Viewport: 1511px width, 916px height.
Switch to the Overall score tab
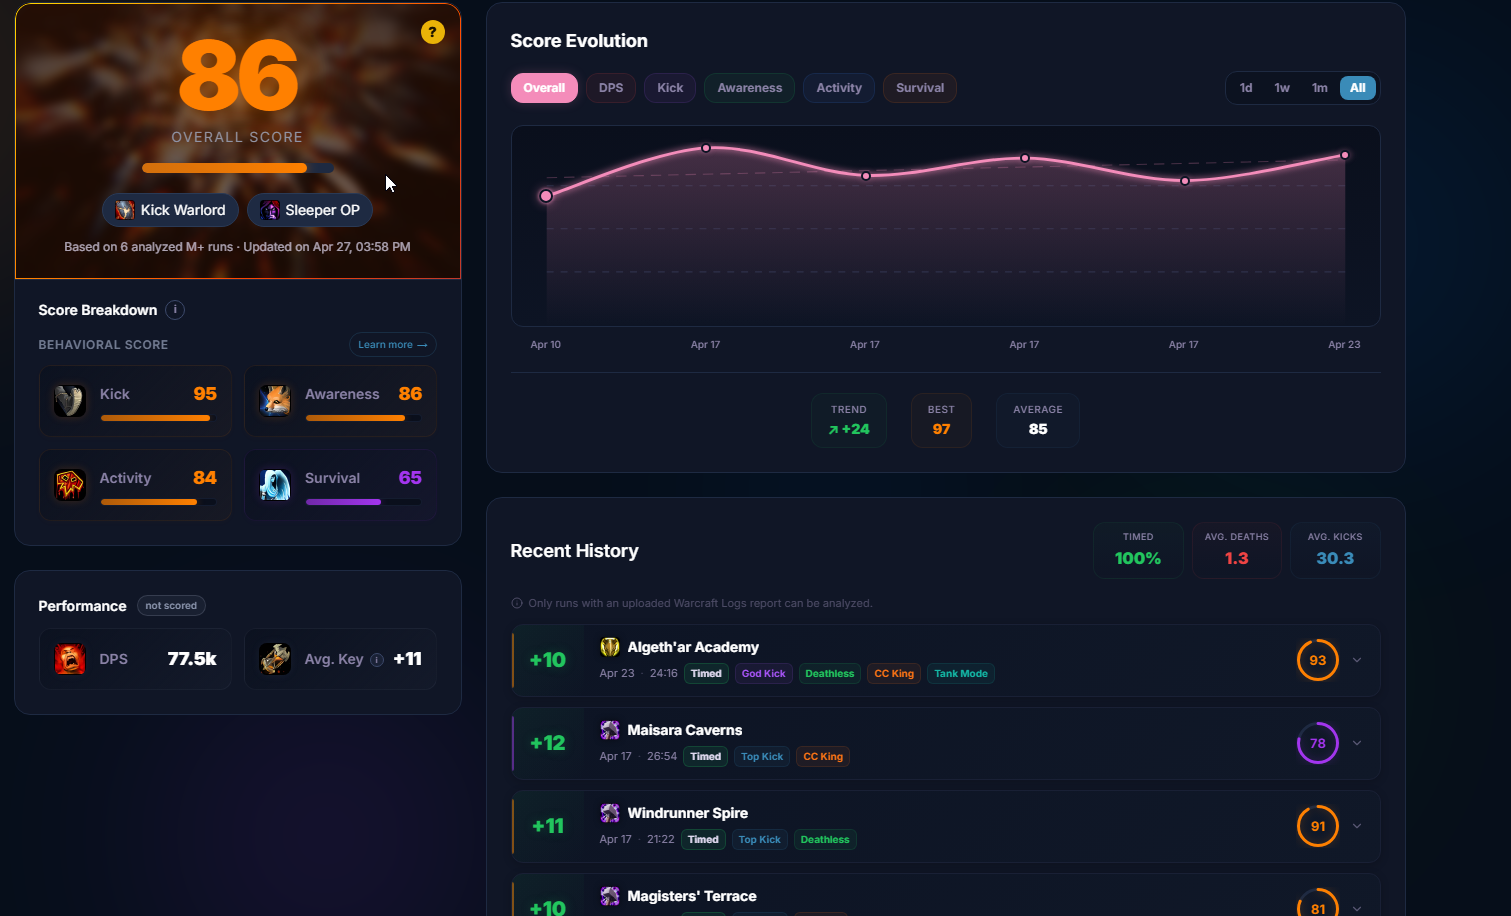tap(544, 88)
